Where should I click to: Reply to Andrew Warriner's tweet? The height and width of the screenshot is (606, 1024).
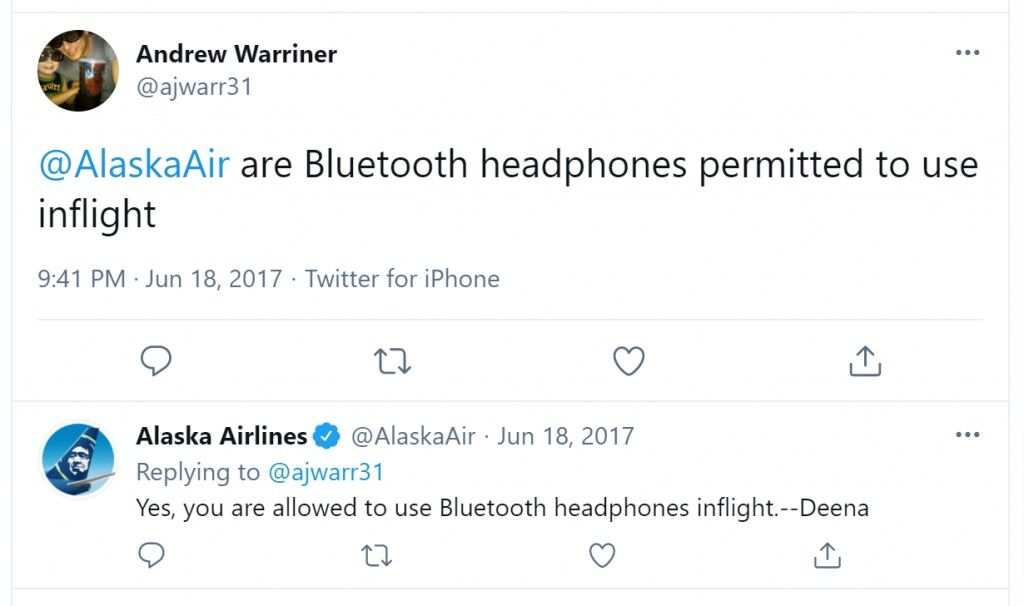[x=156, y=360]
